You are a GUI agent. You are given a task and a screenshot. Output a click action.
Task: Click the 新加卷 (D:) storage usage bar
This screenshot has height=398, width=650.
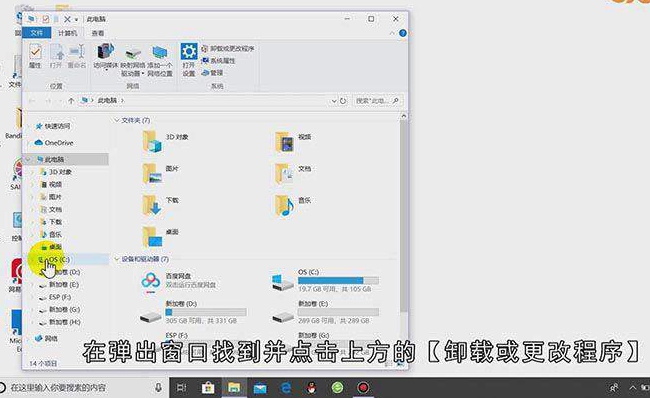206,312
